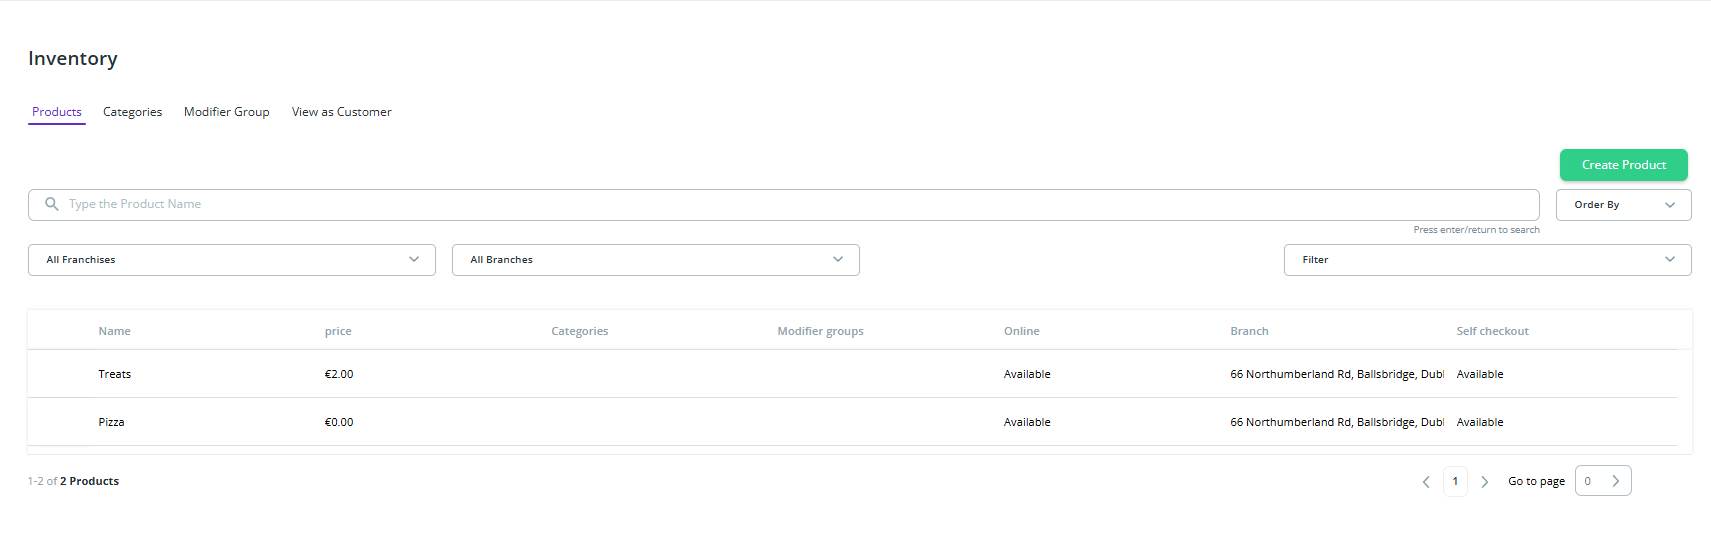The width and height of the screenshot is (1711, 535).
Task: Open the Order By dropdown
Action: pyautogui.click(x=1623, y=205)
